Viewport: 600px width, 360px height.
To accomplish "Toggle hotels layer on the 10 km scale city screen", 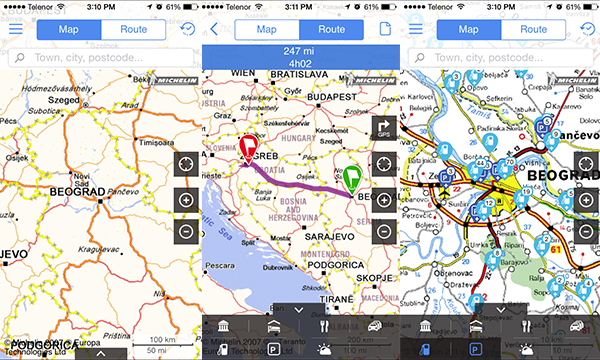I will 476,326.
